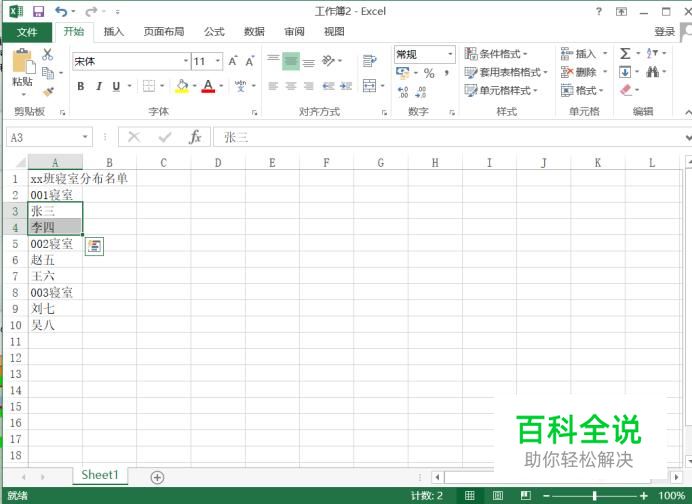Decrease indent
692x504 pixels.
328,86
